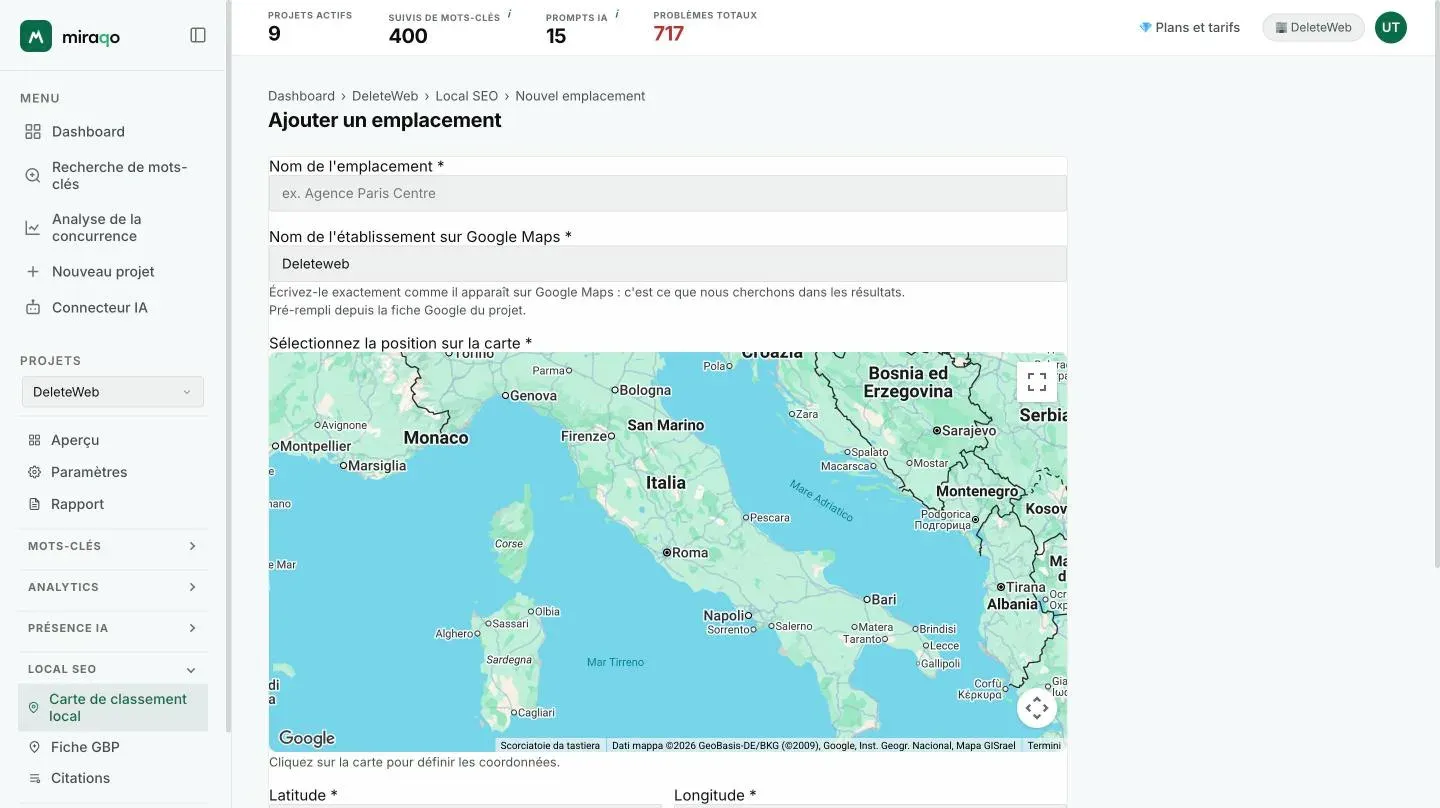Focus the Nom de l'emplacement field

pos(668,194)
